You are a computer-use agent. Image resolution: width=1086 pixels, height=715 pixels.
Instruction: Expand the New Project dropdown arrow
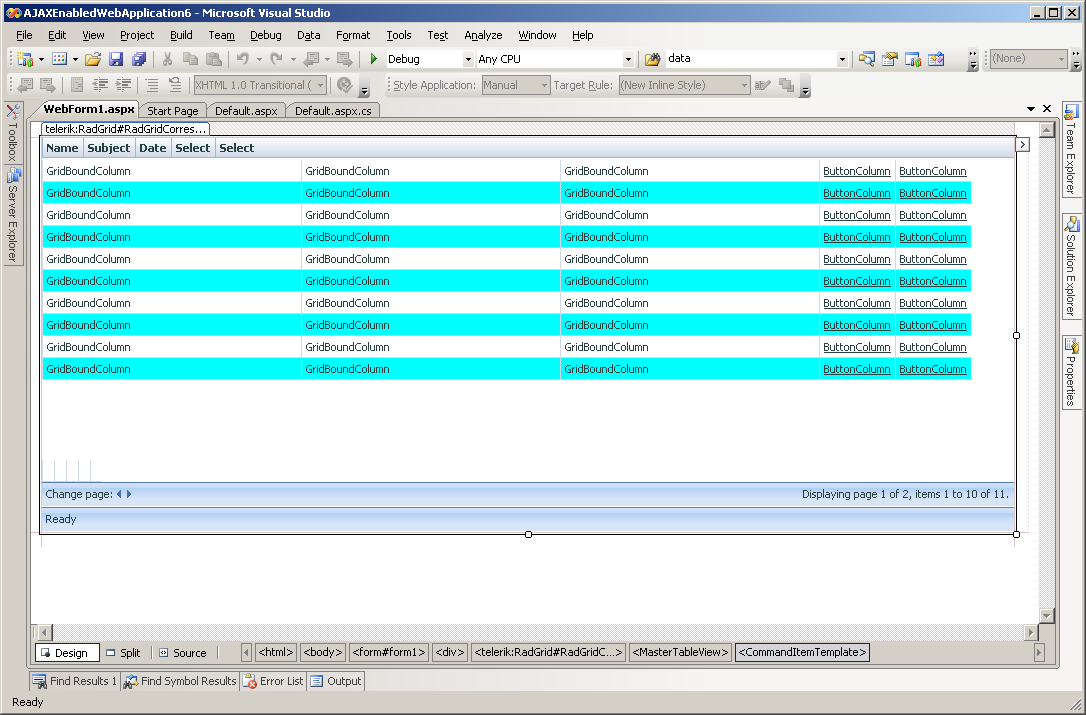41,60
